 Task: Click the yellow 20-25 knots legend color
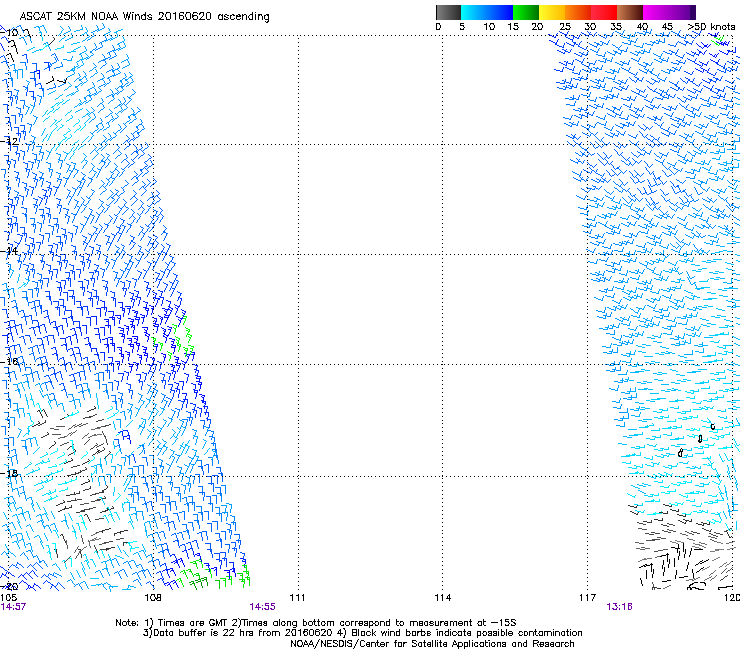(552, 12)
